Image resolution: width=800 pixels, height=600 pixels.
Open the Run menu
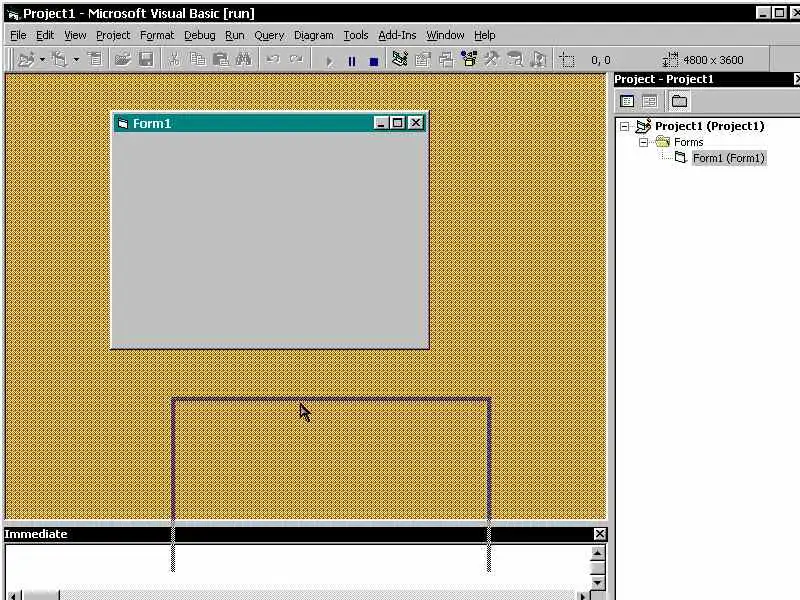click(235, 35)
